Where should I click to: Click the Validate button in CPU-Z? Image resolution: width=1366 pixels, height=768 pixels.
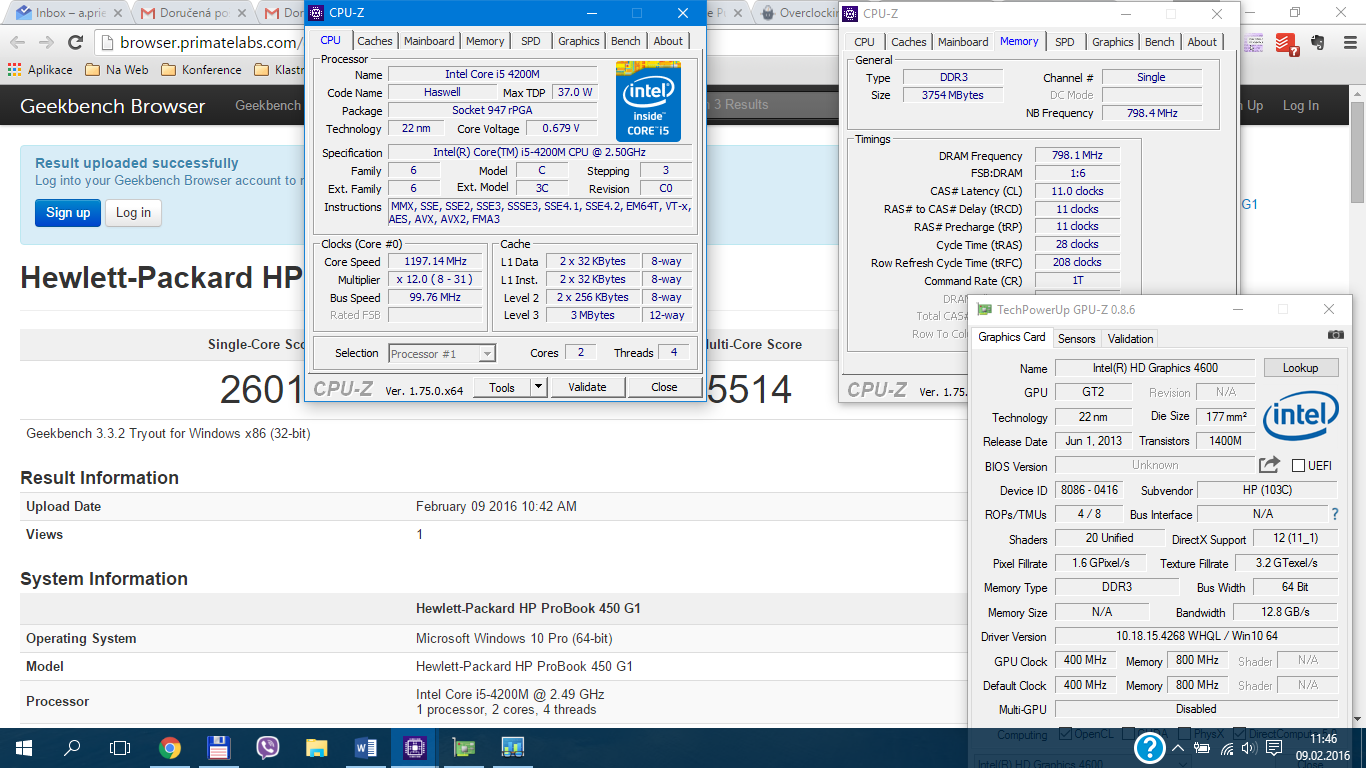(587, 387)
